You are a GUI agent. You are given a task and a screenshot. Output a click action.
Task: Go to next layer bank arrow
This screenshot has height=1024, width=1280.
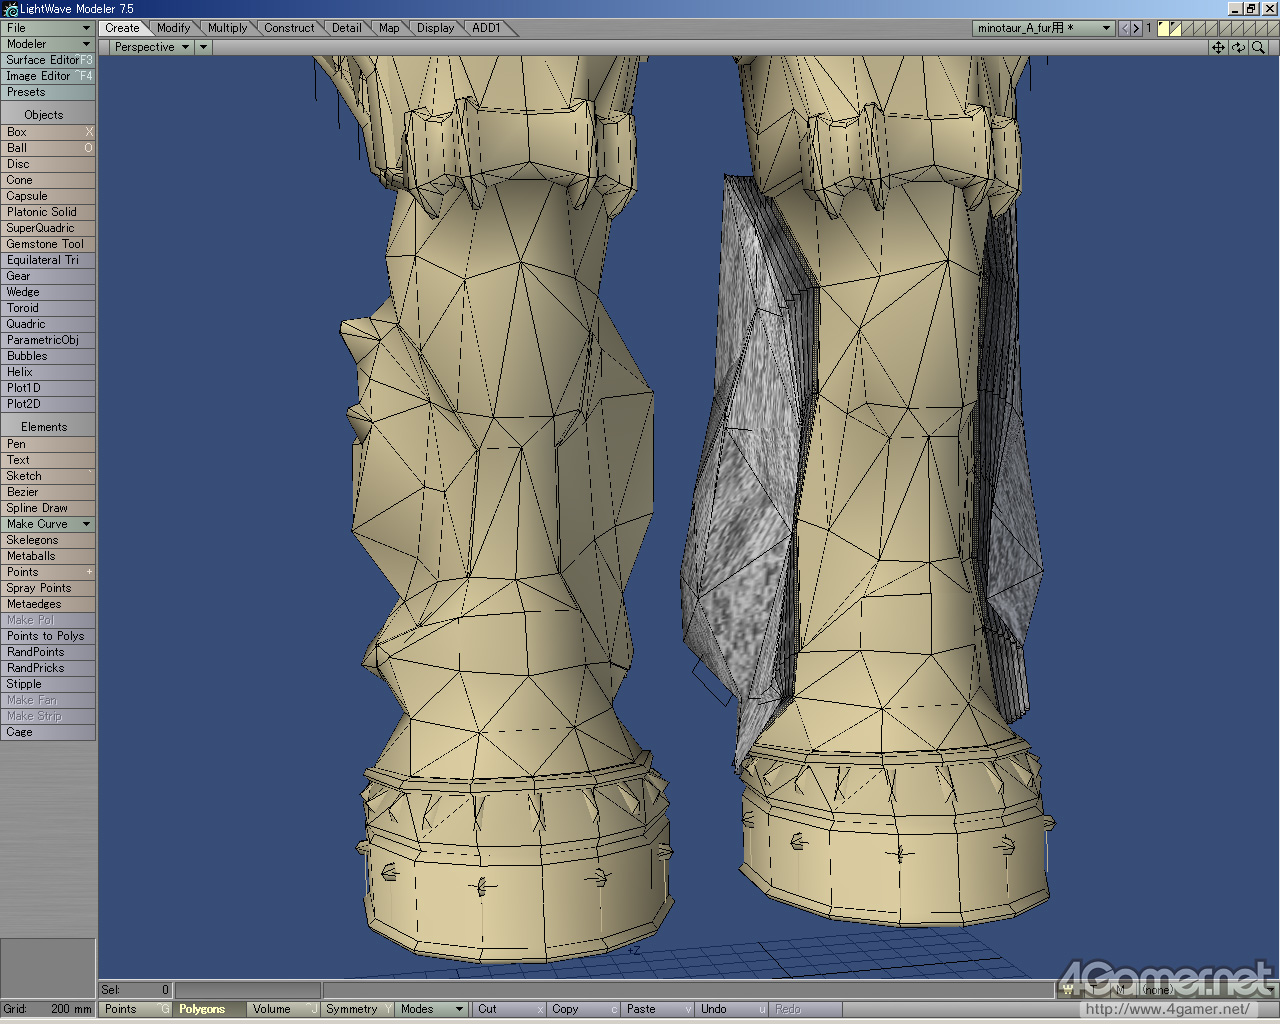(1136, 28)
